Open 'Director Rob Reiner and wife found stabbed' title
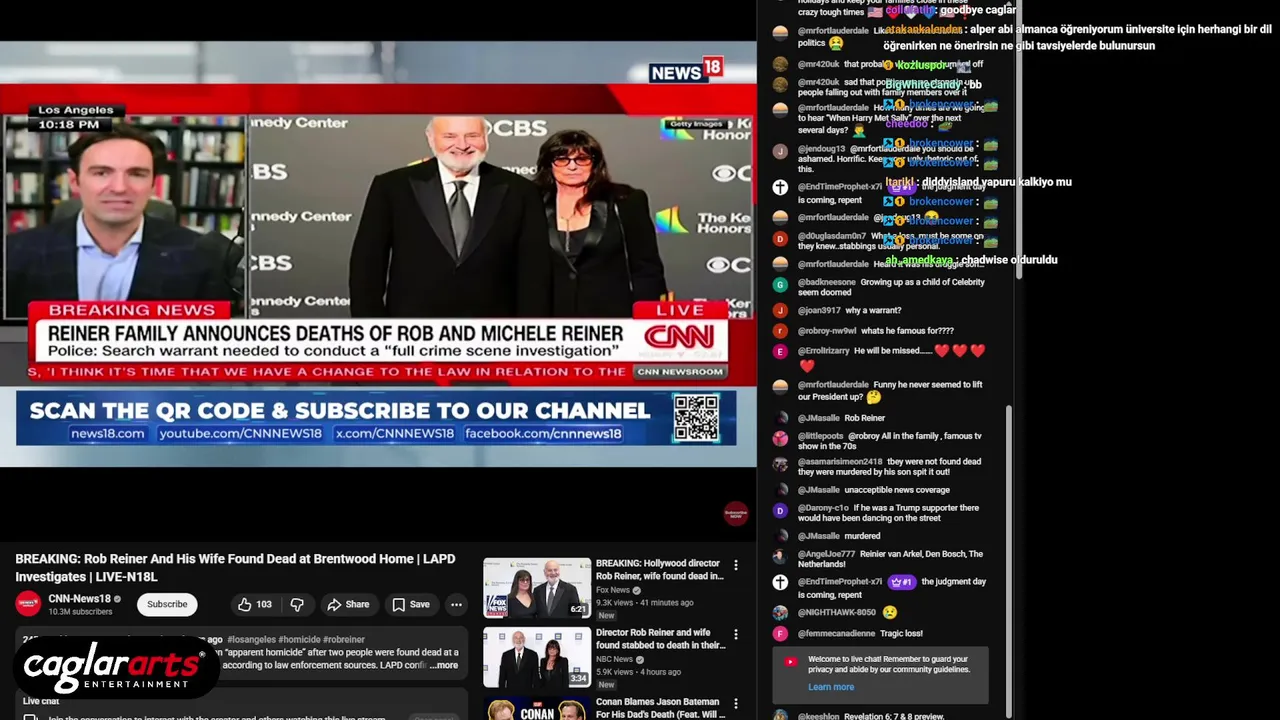The width and height of the screenshot is (1280, 720). (x=661, y=638)
